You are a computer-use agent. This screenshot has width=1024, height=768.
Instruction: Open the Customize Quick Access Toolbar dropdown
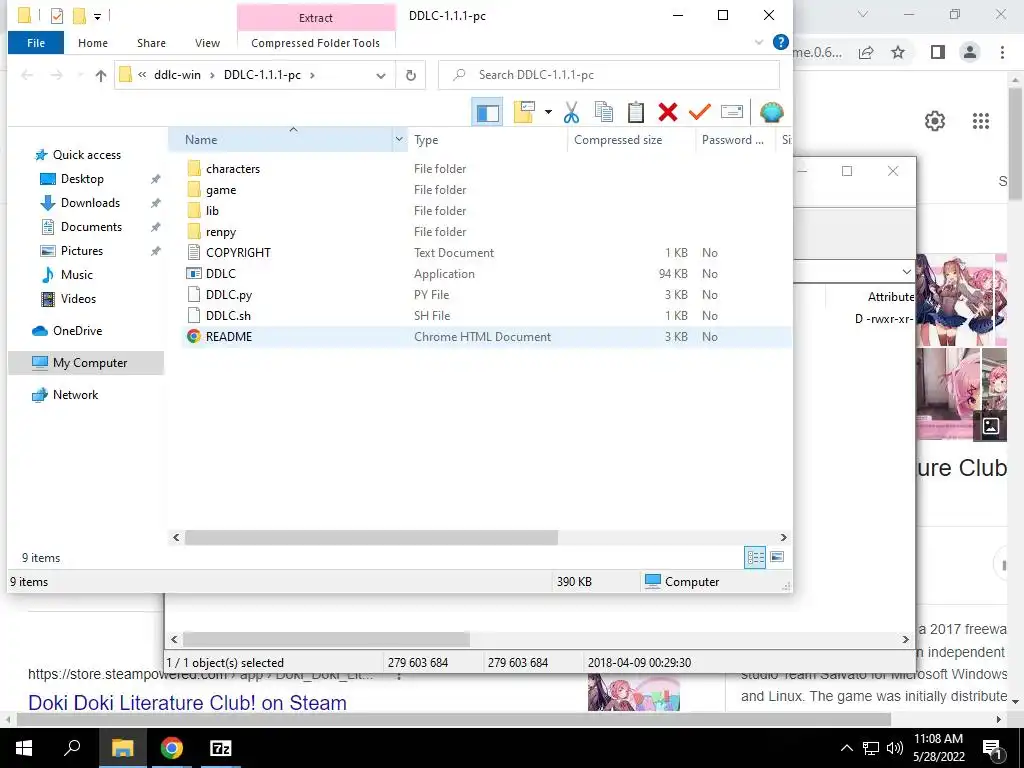click(x=97, y=16)
